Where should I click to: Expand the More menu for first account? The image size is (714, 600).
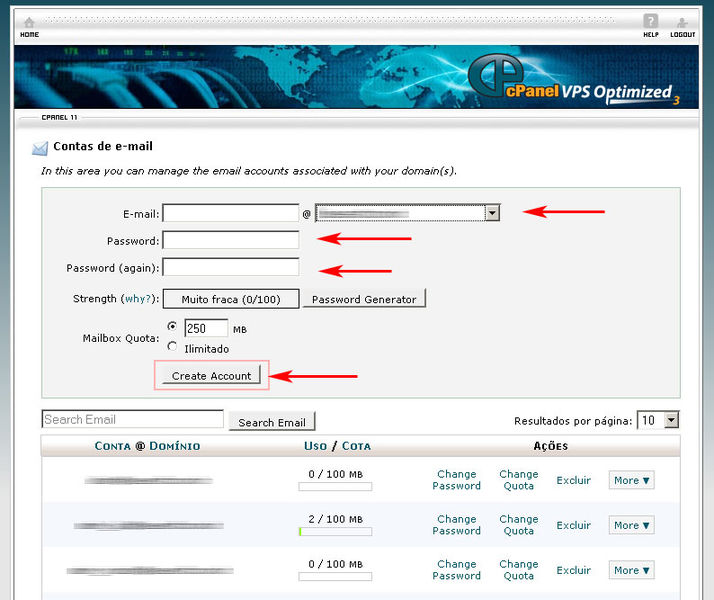pos(631,481)
